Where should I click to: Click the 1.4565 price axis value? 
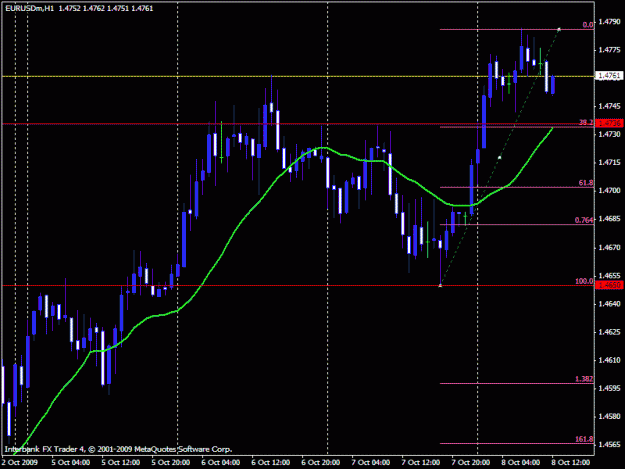point(609,445)
